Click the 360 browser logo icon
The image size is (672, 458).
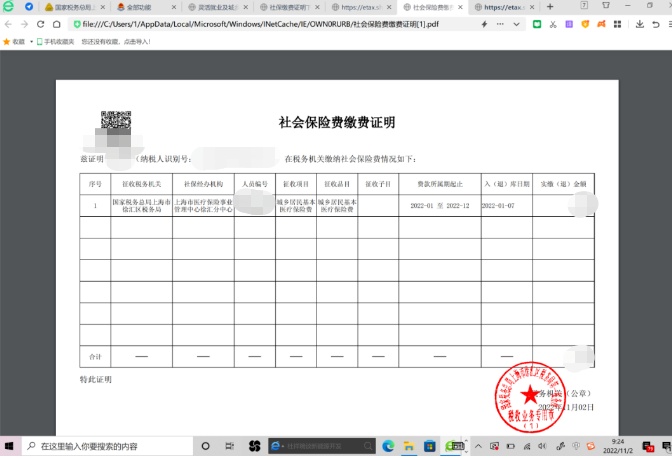(x=8, y=6)
